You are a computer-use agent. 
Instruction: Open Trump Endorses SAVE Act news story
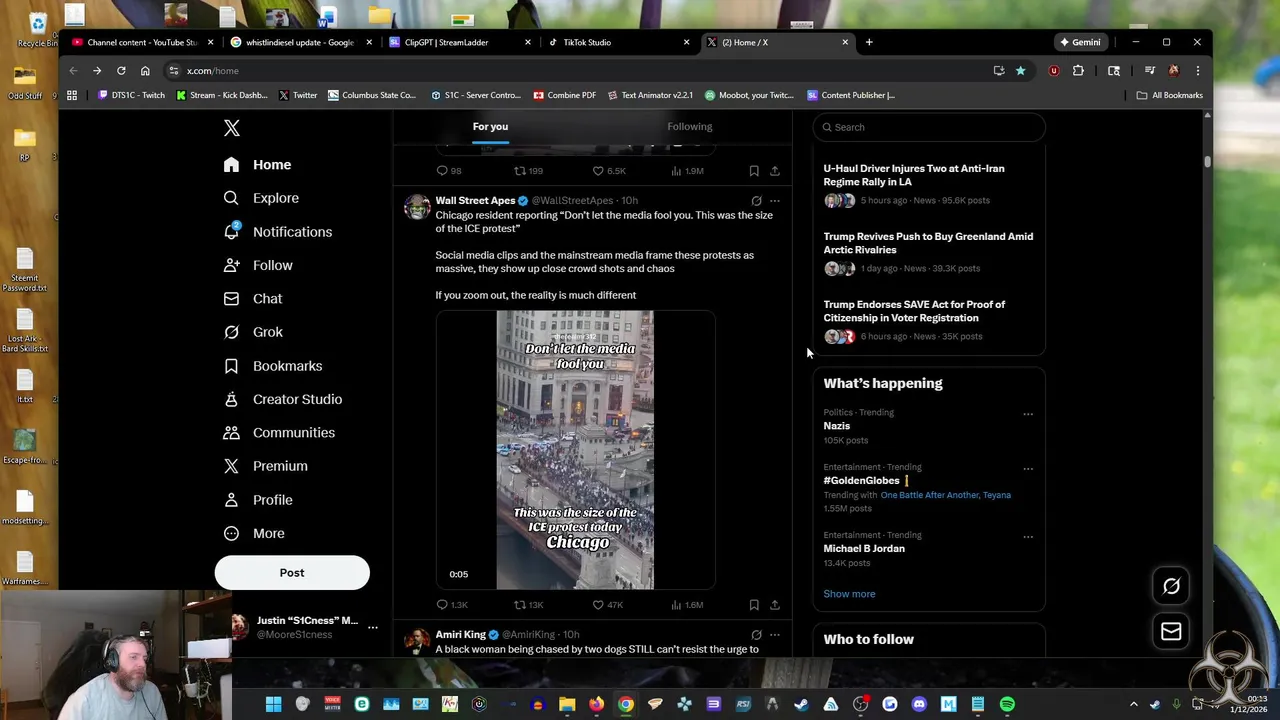[929, 320]
